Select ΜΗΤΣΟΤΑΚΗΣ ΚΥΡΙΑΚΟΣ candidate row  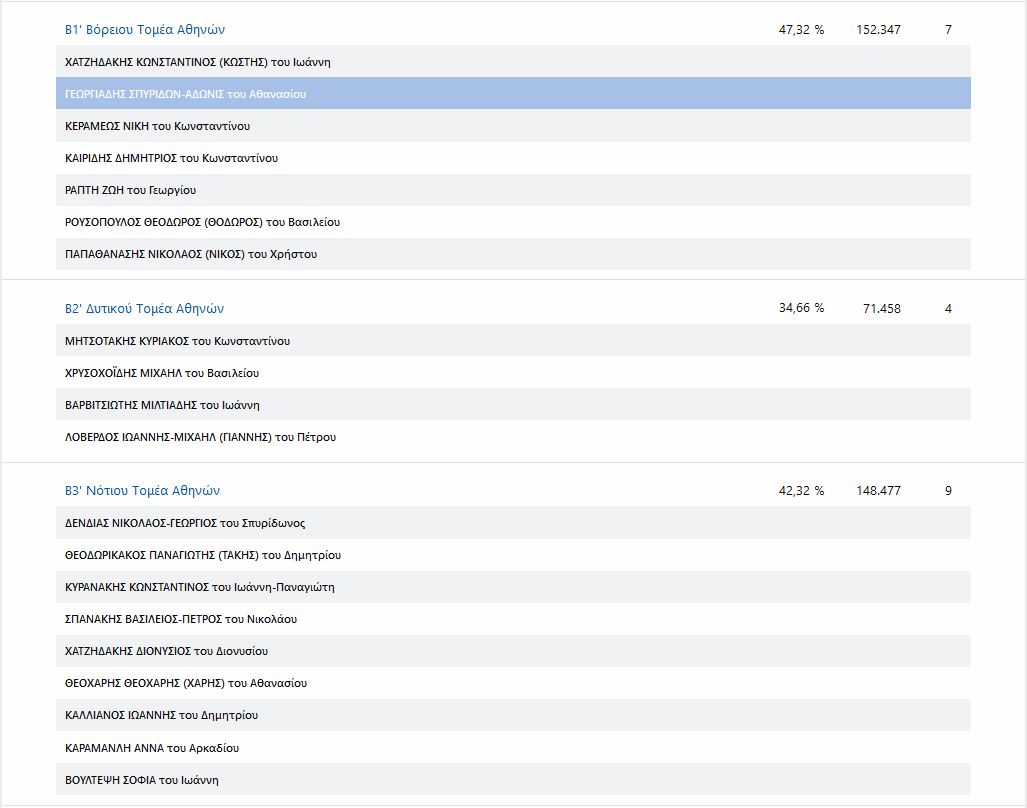[x=177, y=341]
